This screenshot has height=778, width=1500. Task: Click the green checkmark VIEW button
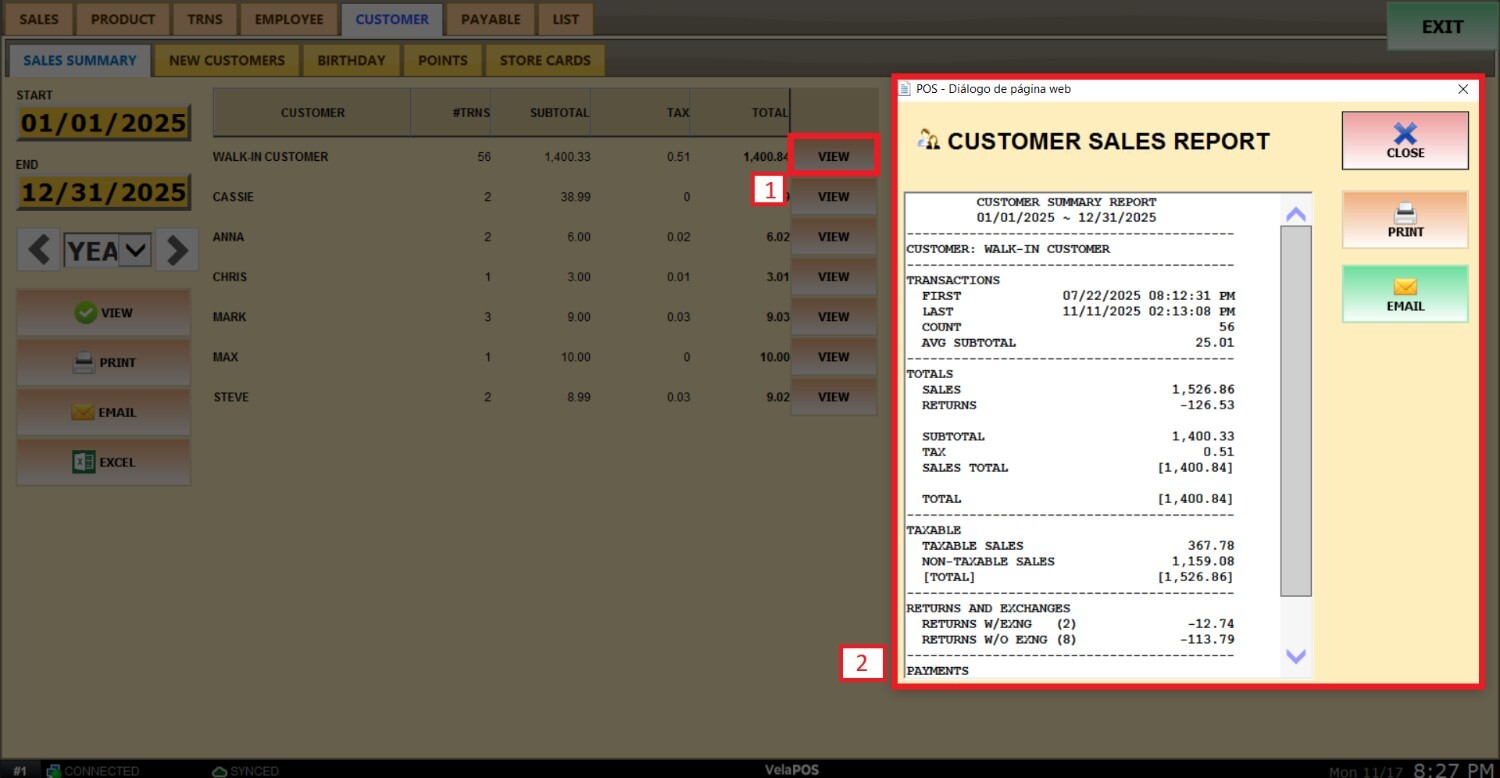coord(104,313)
